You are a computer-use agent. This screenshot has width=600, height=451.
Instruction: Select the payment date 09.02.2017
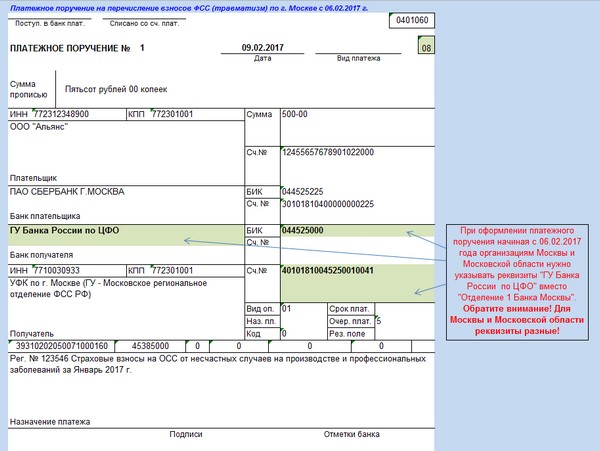point(262,48)
